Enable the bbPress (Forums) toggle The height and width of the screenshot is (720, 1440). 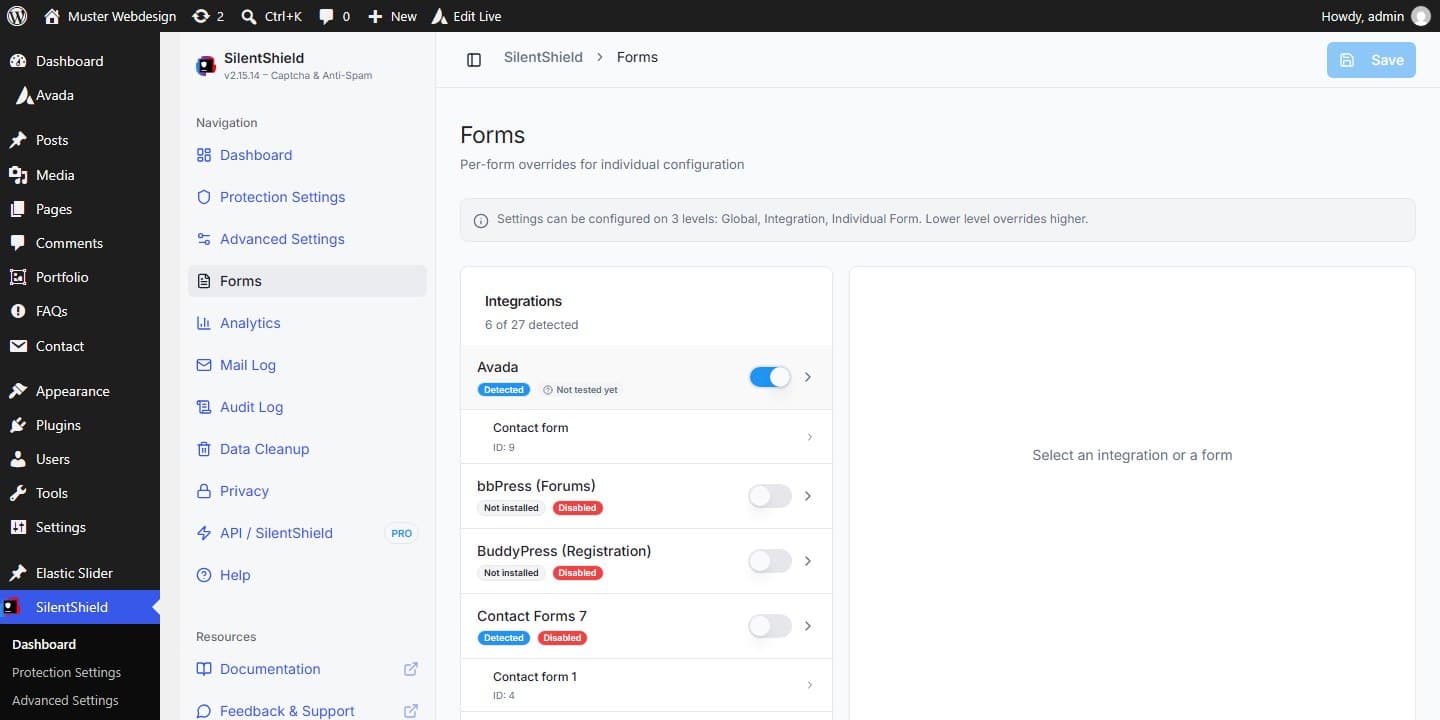(x=770, y=496)
